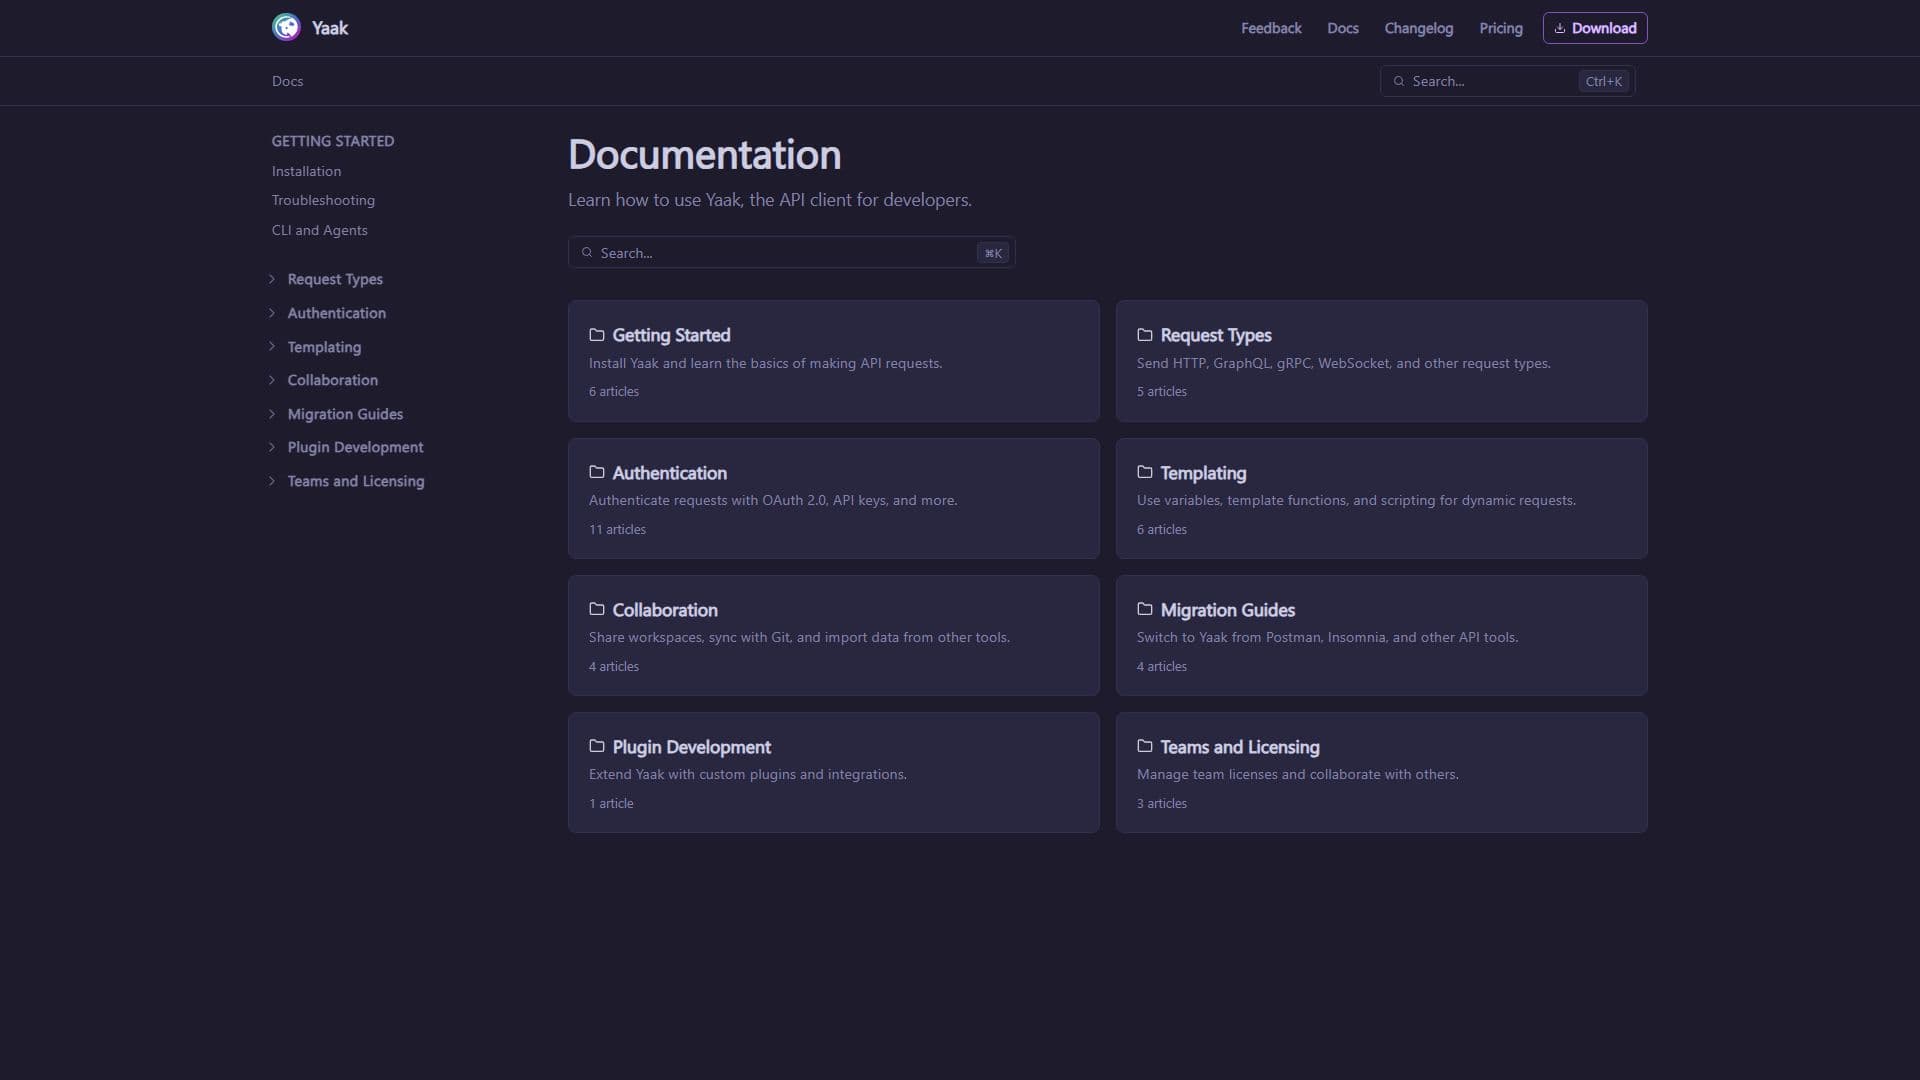
Task: Click 'Authenticate requests with OAuth 2.0' description
Action: [773, 500]
